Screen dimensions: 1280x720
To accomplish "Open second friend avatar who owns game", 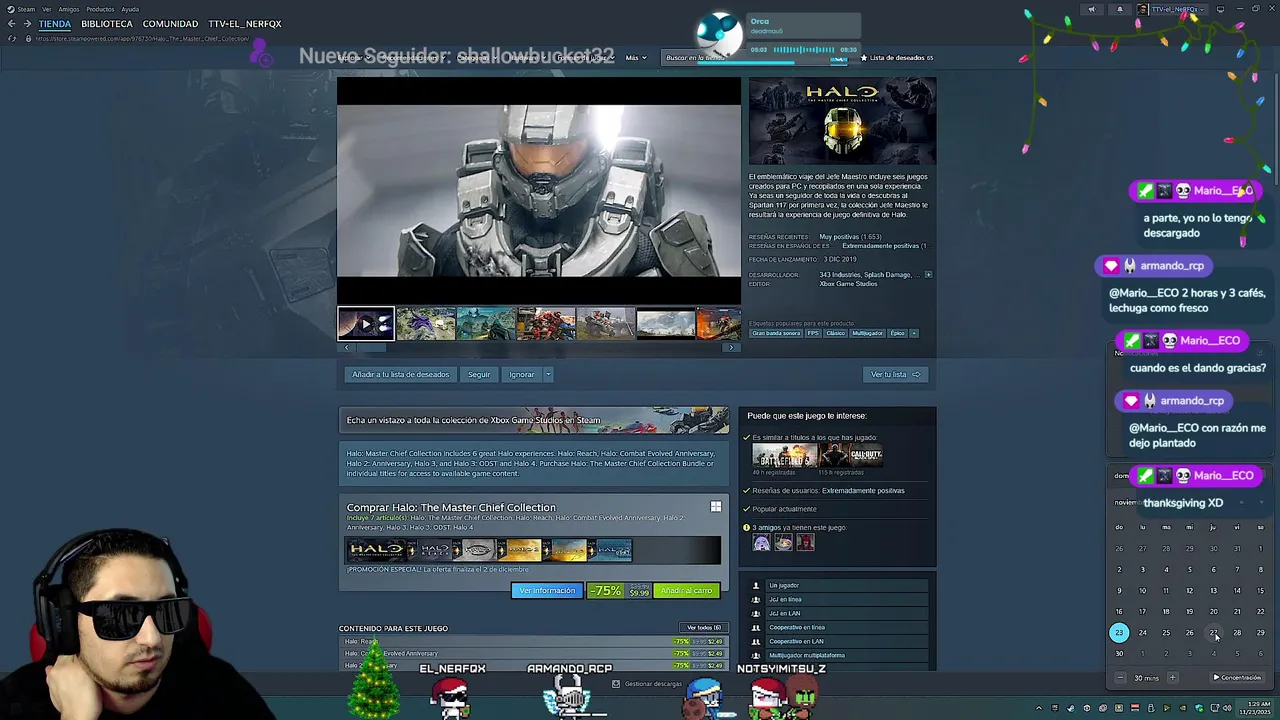I will click(x=783, y=543).
